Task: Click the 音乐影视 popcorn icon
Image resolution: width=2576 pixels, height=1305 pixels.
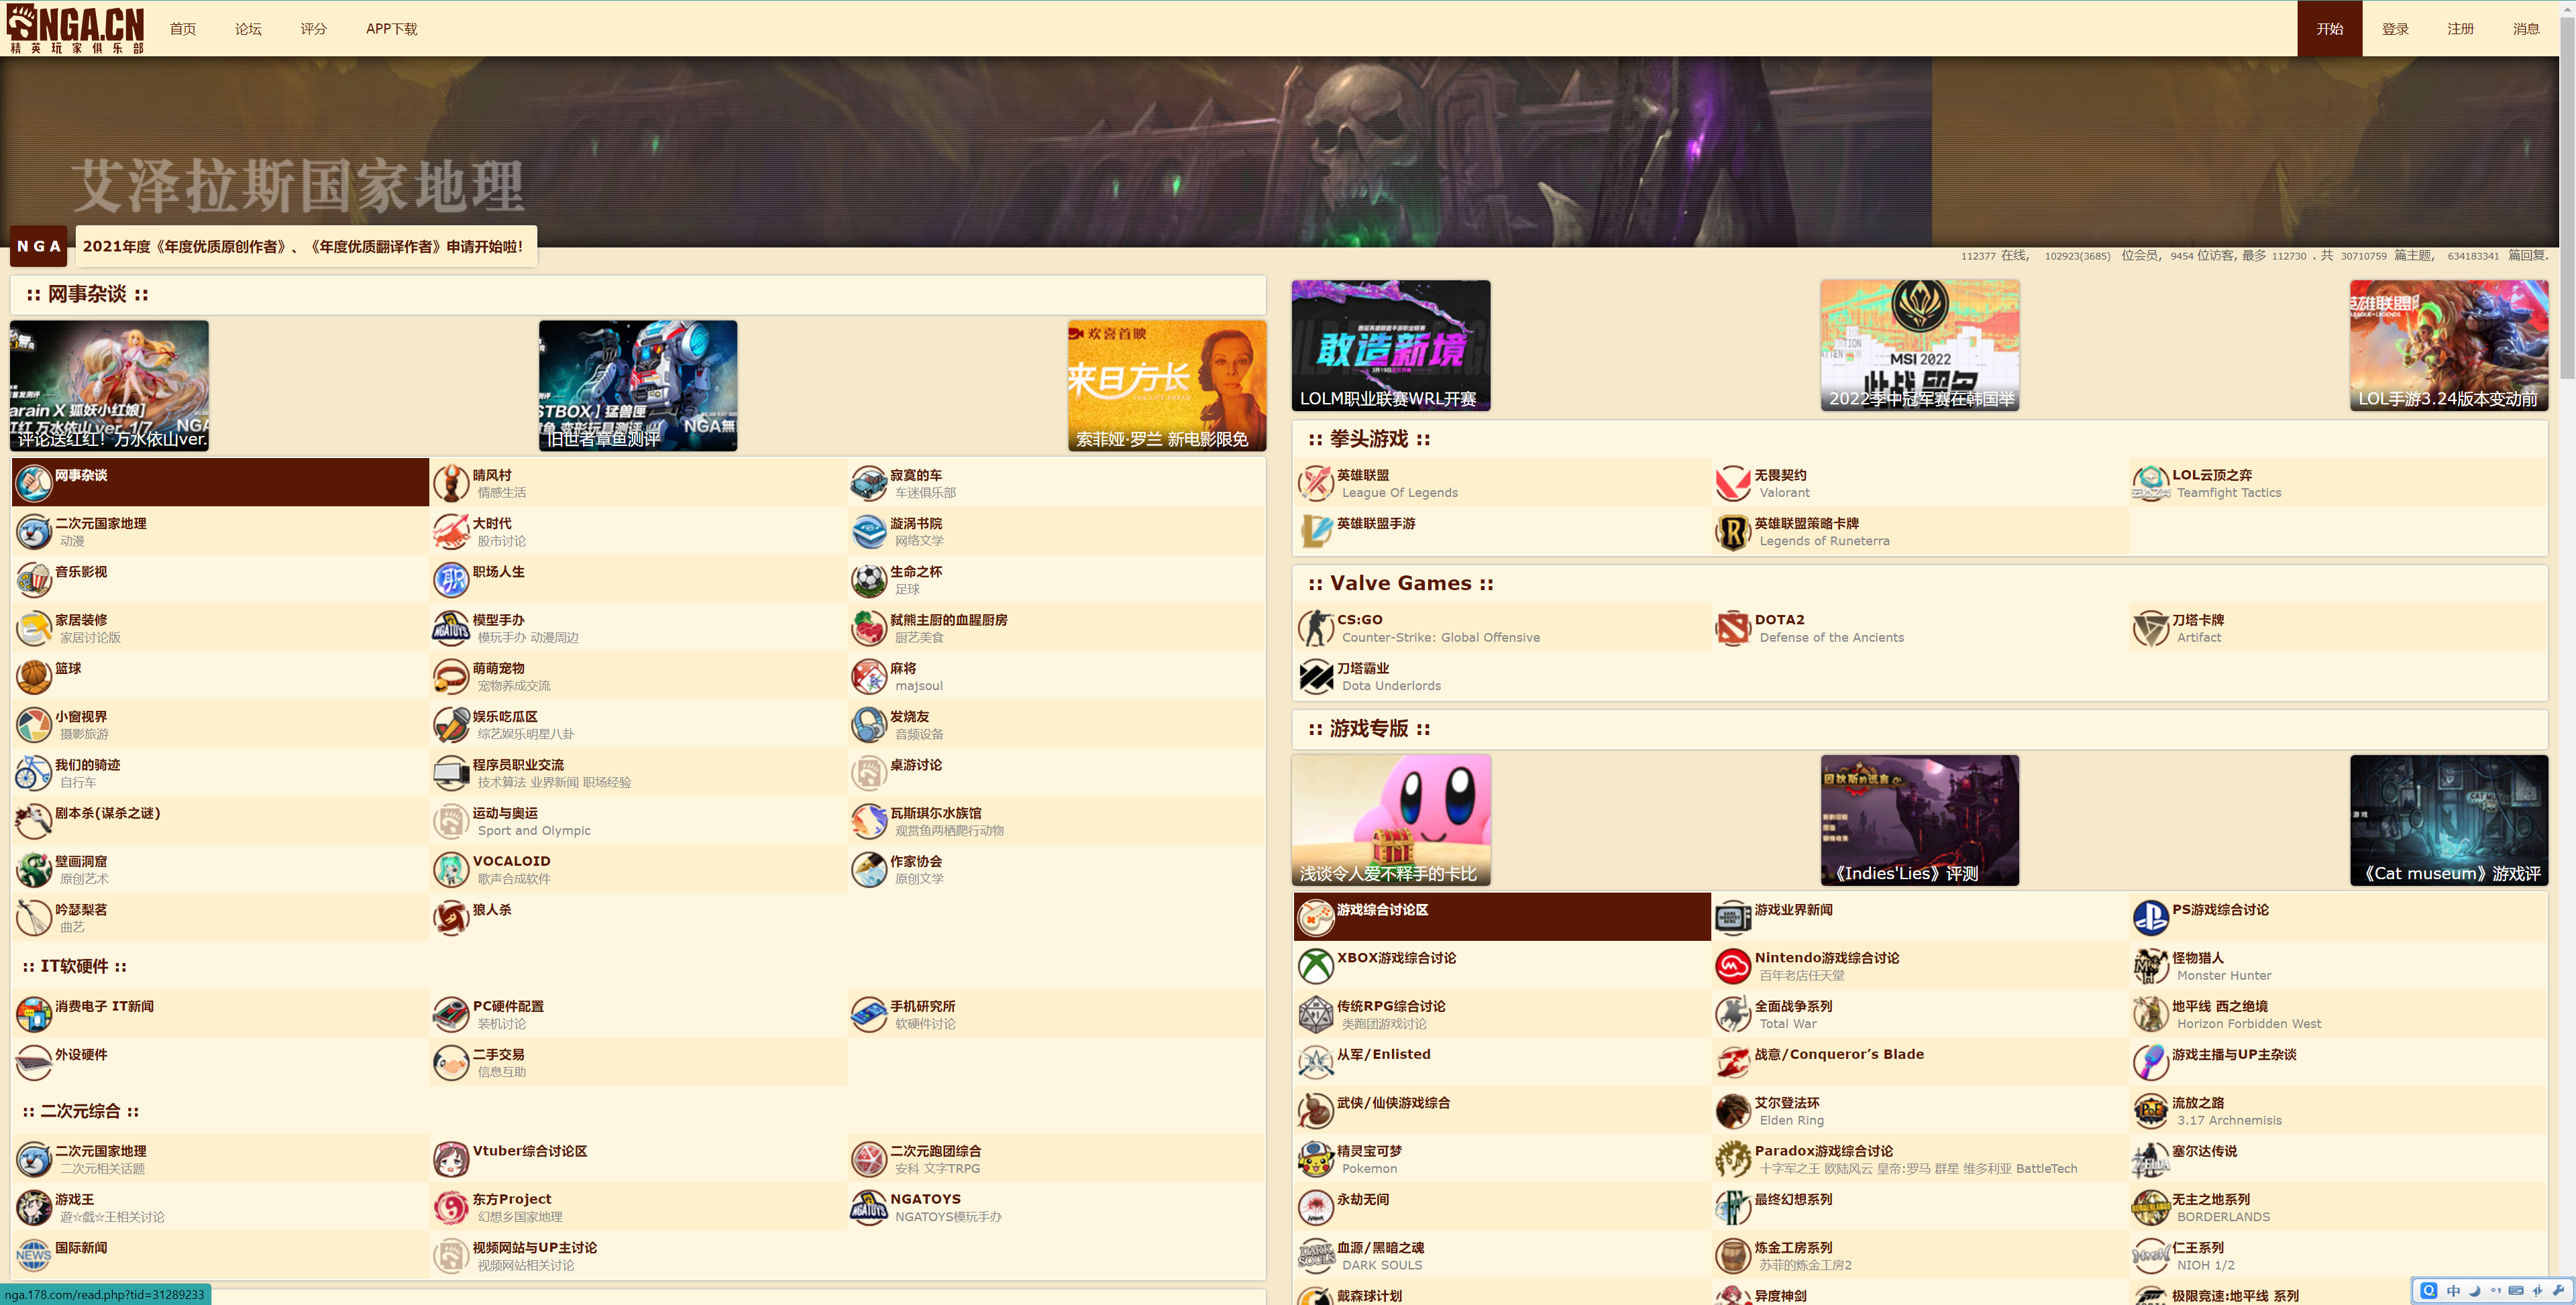Action: click(33, 579)
